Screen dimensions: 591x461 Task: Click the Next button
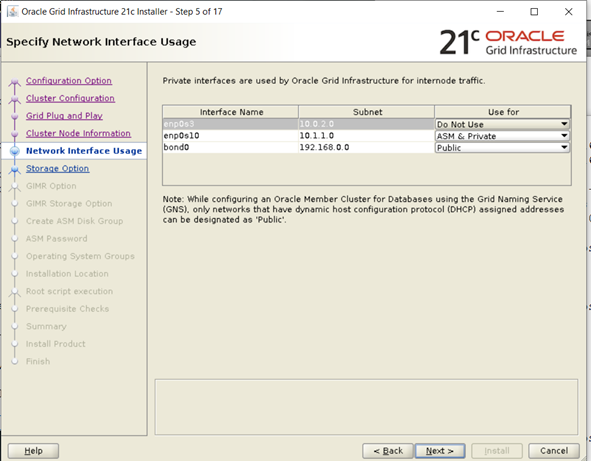click(x=440, y=451)
